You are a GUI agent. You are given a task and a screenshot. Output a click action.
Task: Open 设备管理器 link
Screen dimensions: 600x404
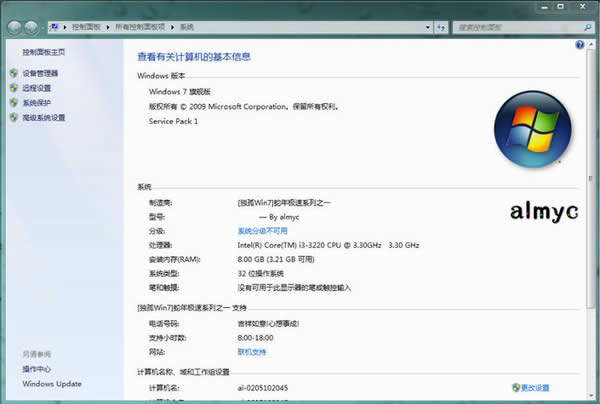tap(40, 73)
